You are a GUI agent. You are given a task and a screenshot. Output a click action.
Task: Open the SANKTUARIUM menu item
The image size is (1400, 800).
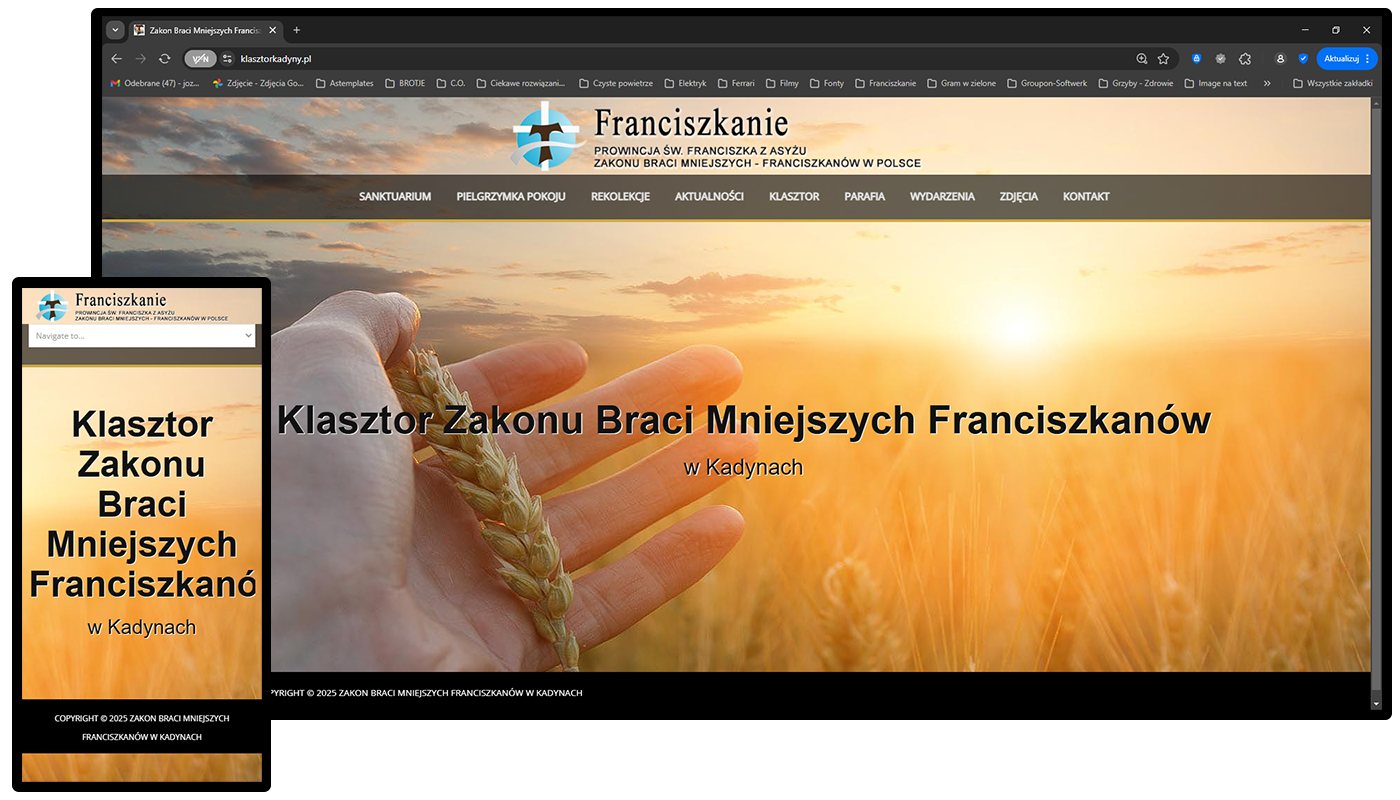coord(395,197)
